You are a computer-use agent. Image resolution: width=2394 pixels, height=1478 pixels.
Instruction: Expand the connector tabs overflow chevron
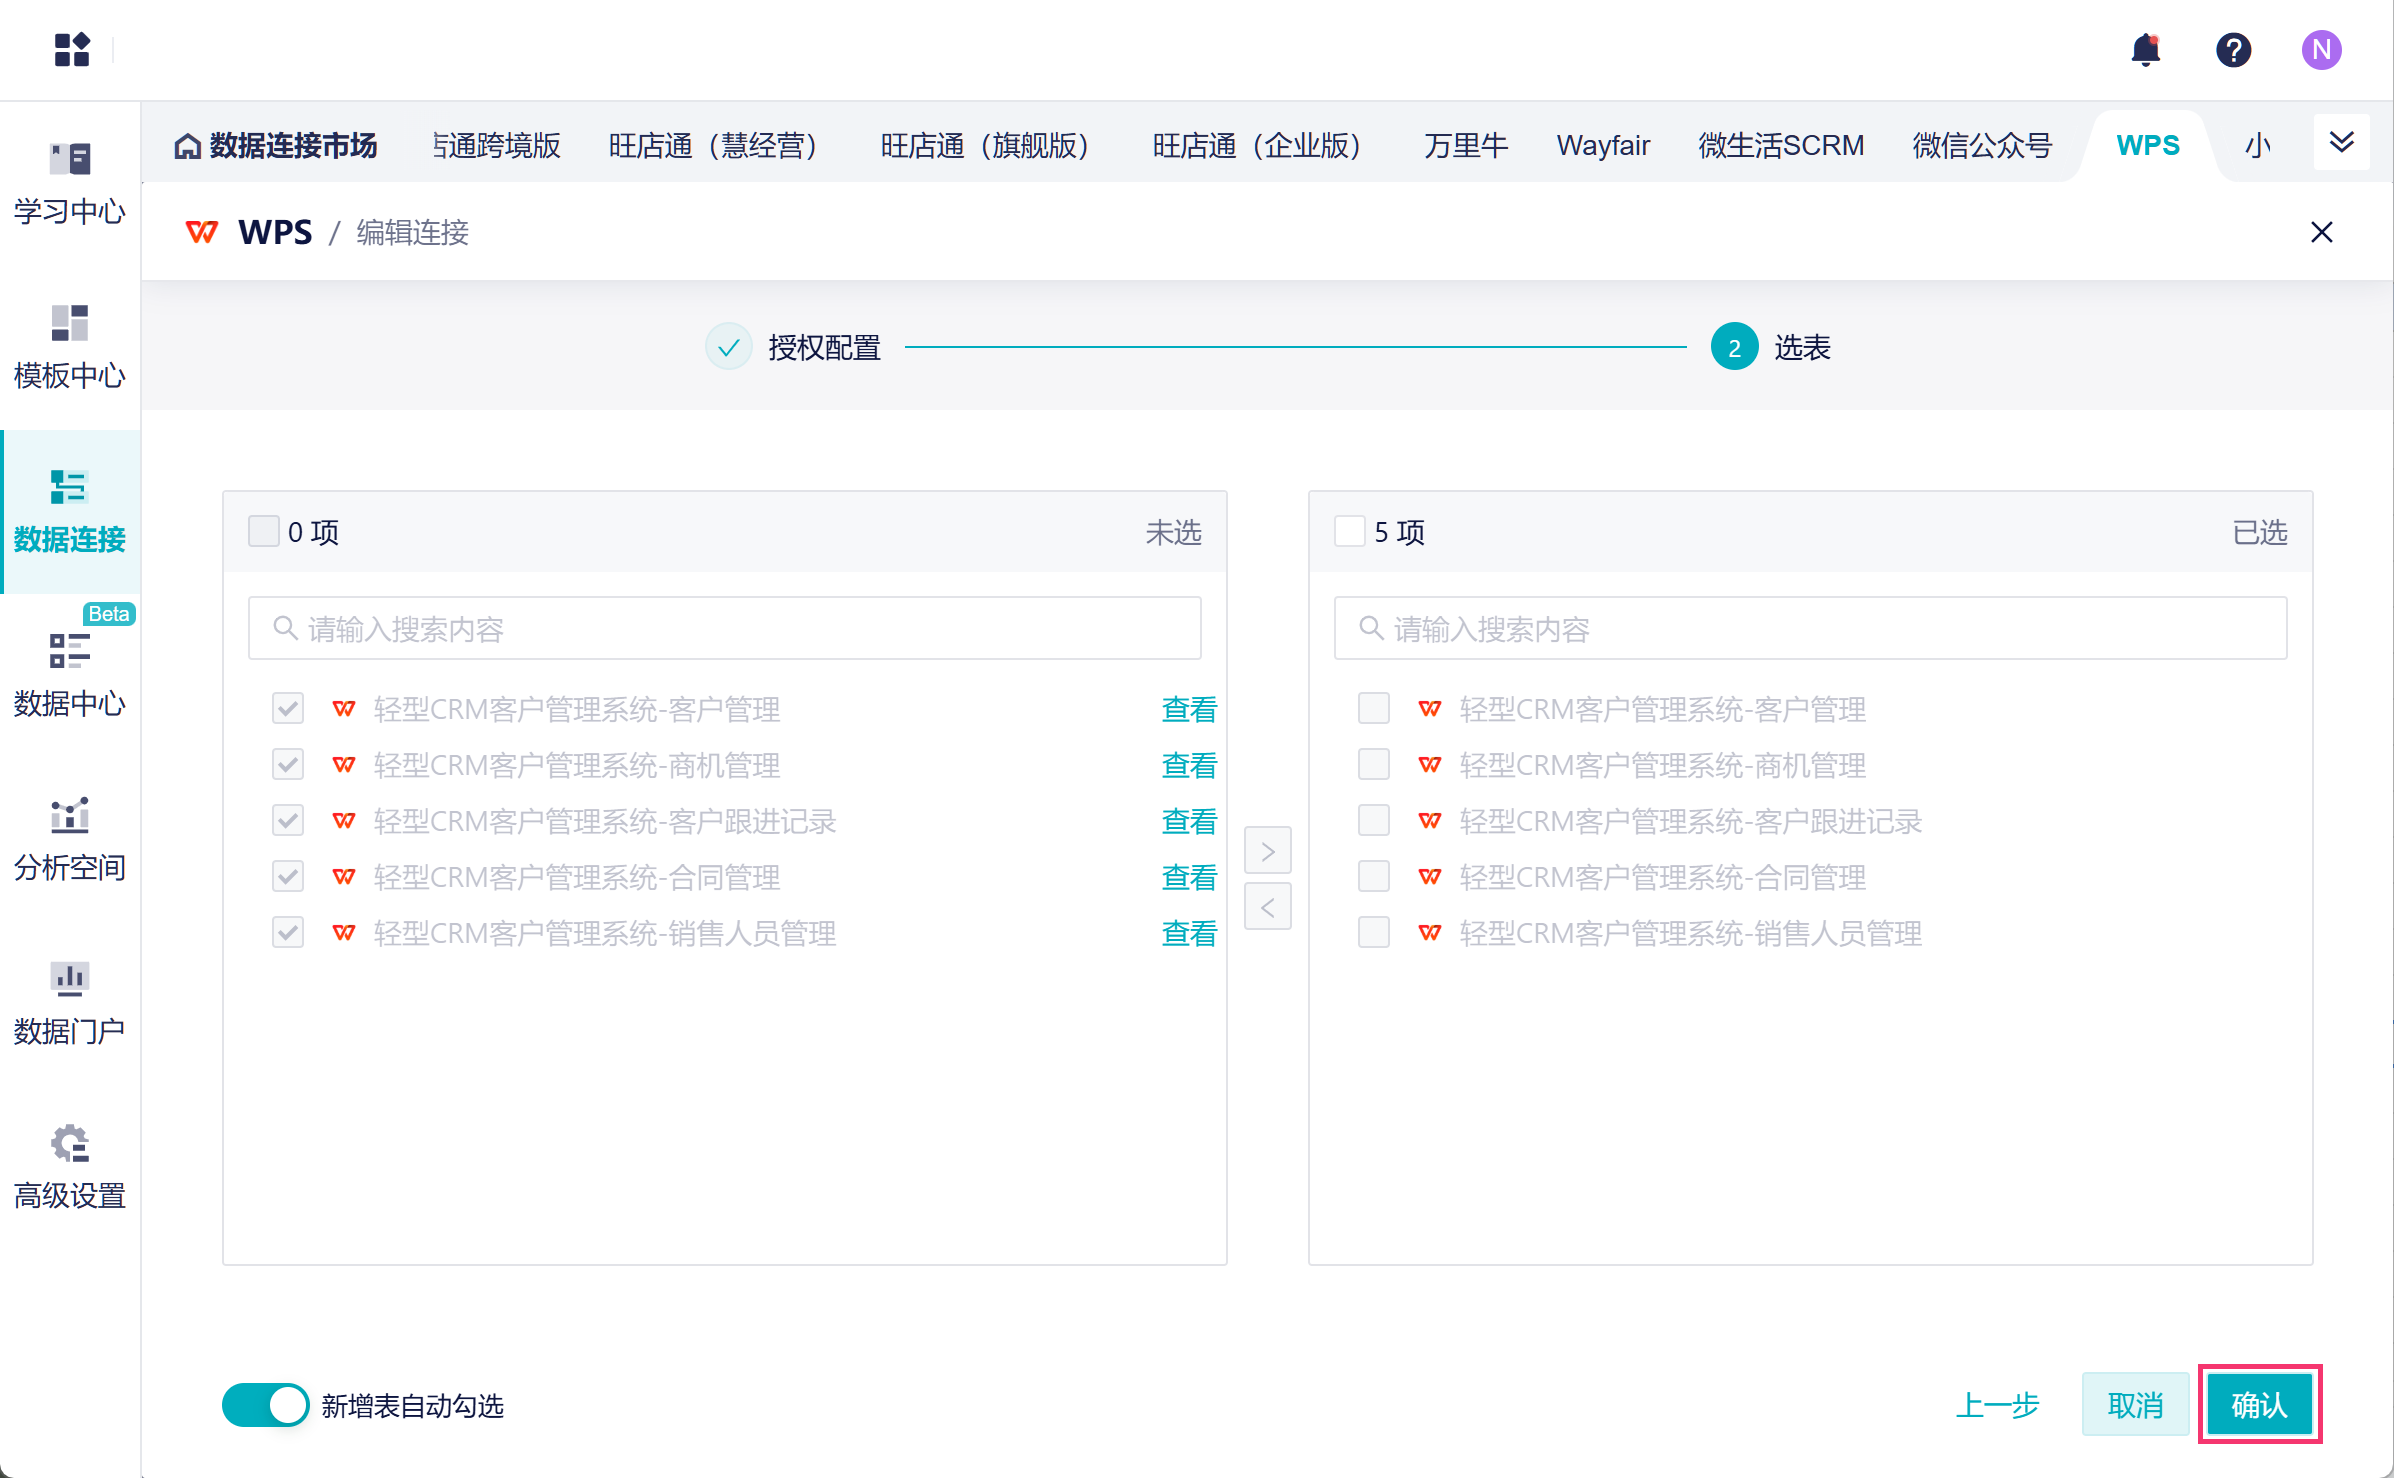pyautogui.click(x=2341, y=142)
